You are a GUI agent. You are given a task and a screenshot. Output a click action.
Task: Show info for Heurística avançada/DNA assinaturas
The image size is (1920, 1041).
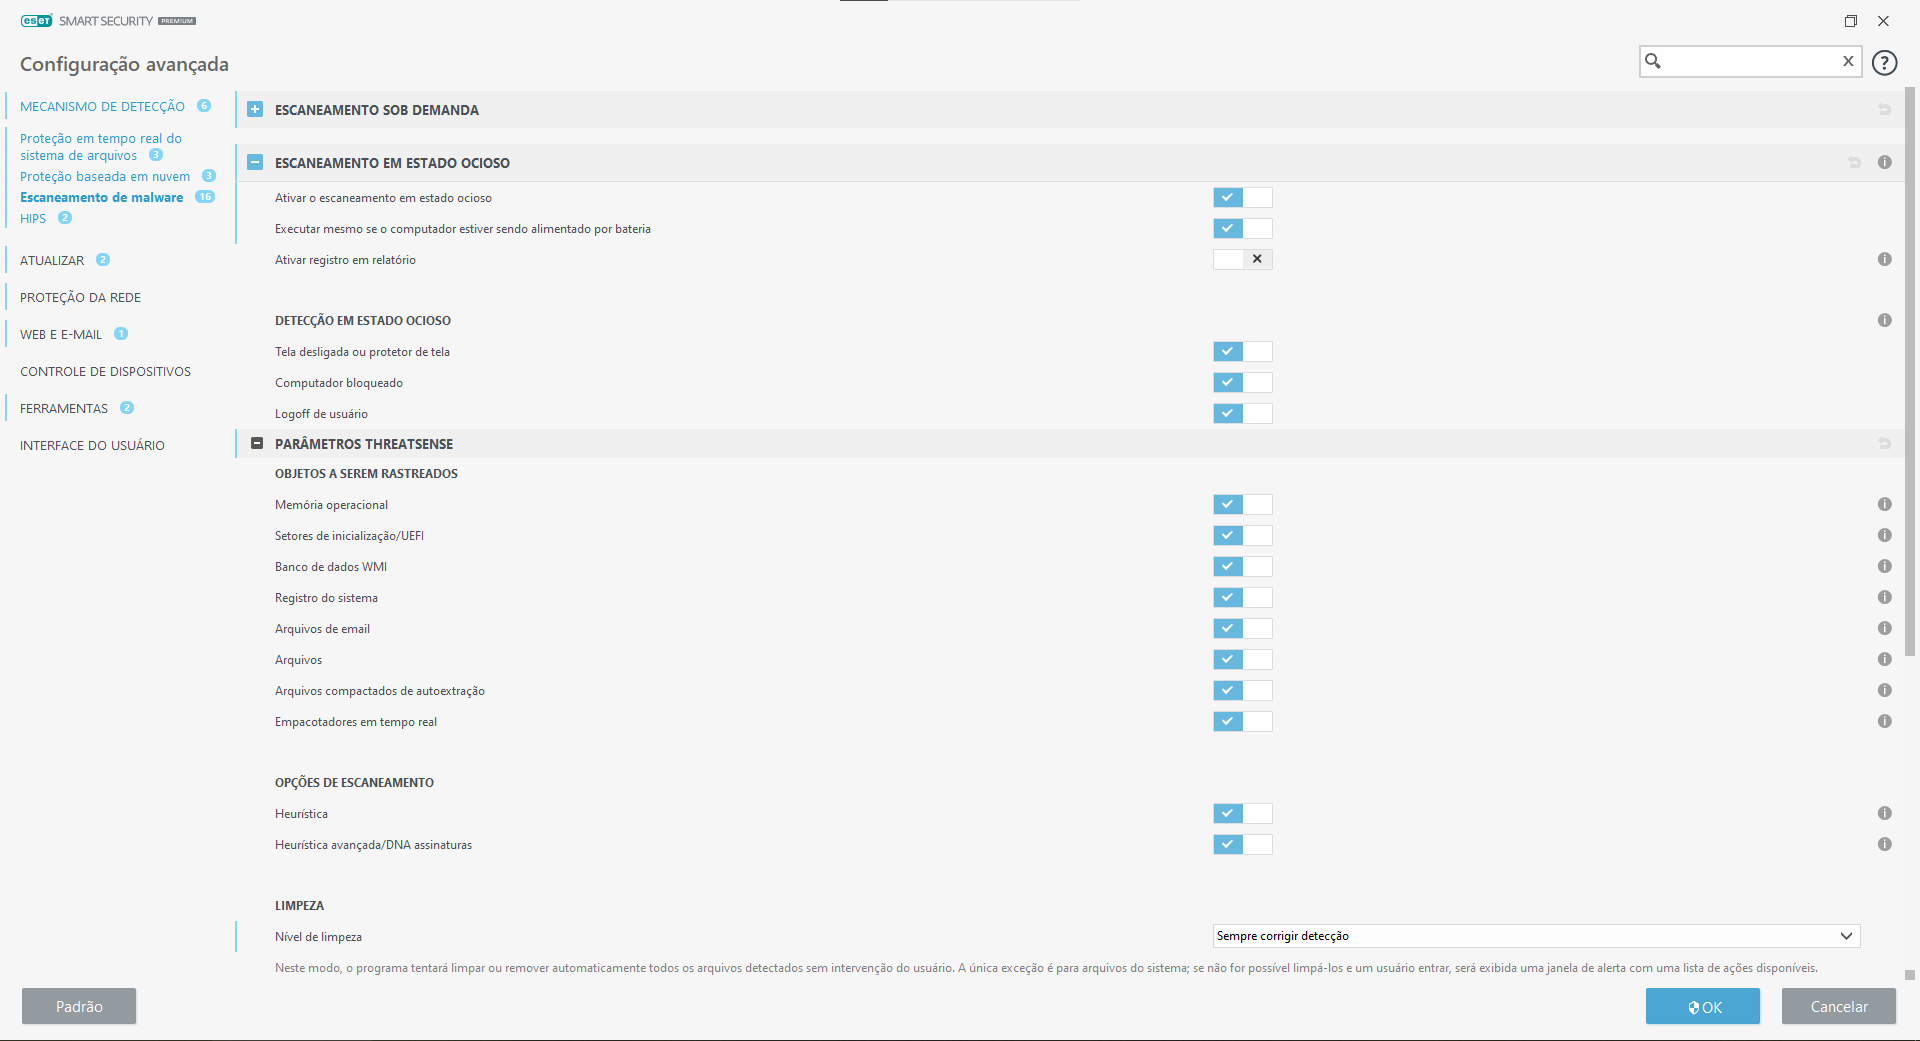[x=1884, y=844]
